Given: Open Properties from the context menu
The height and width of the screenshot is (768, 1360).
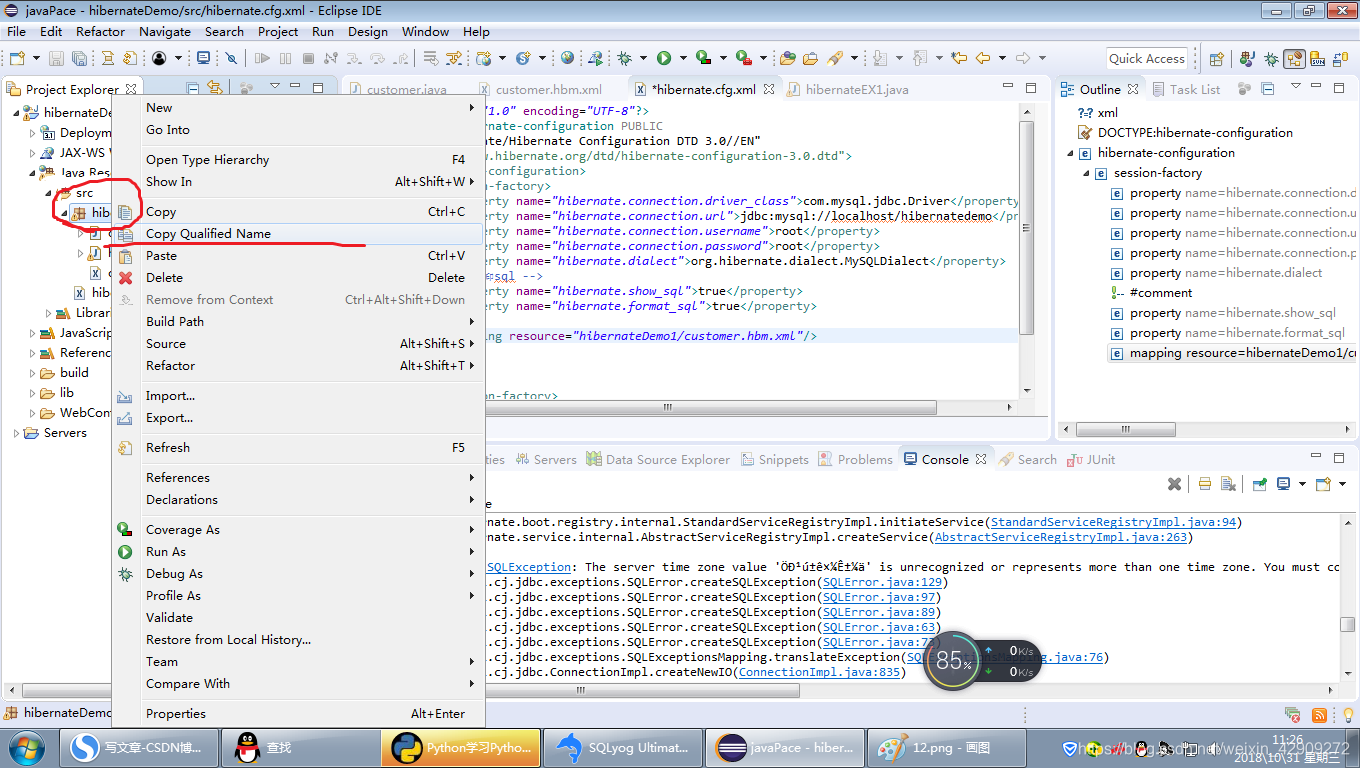Looking at the screenshot, I should pos(298,713).
